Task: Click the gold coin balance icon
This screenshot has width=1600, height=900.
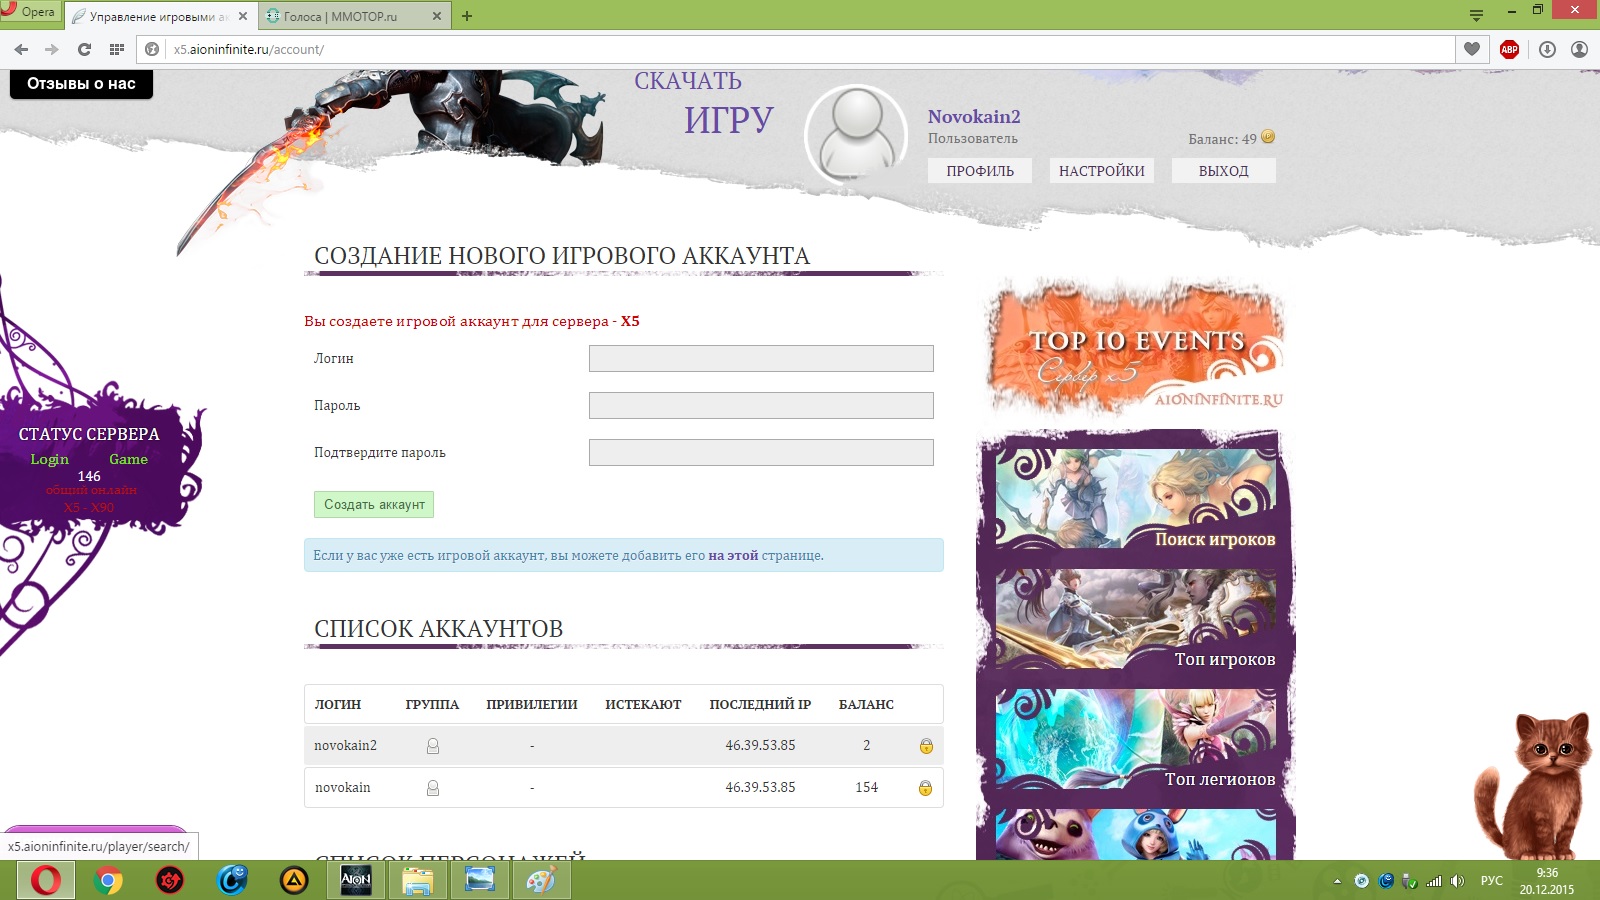Action: point(1268,137)
